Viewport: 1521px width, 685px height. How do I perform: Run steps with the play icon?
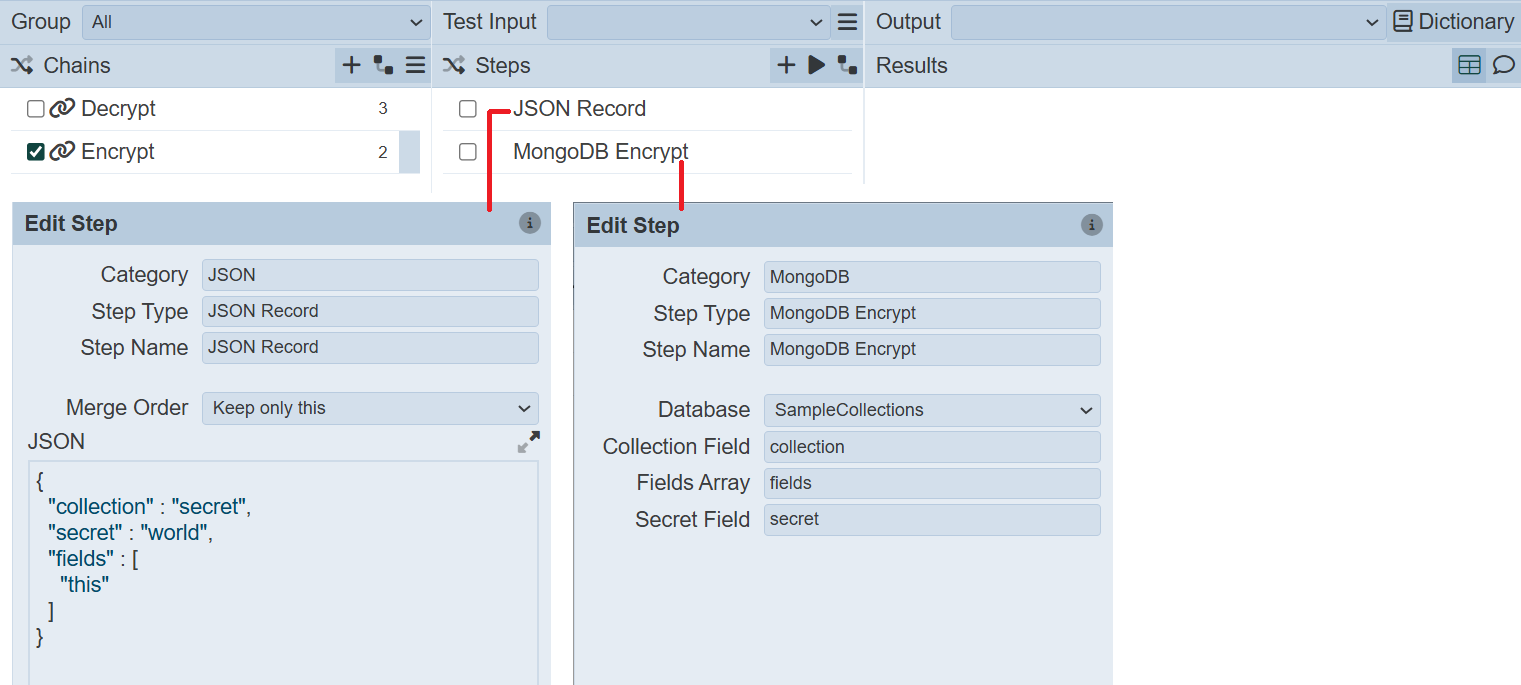click(x=817, y=66)
